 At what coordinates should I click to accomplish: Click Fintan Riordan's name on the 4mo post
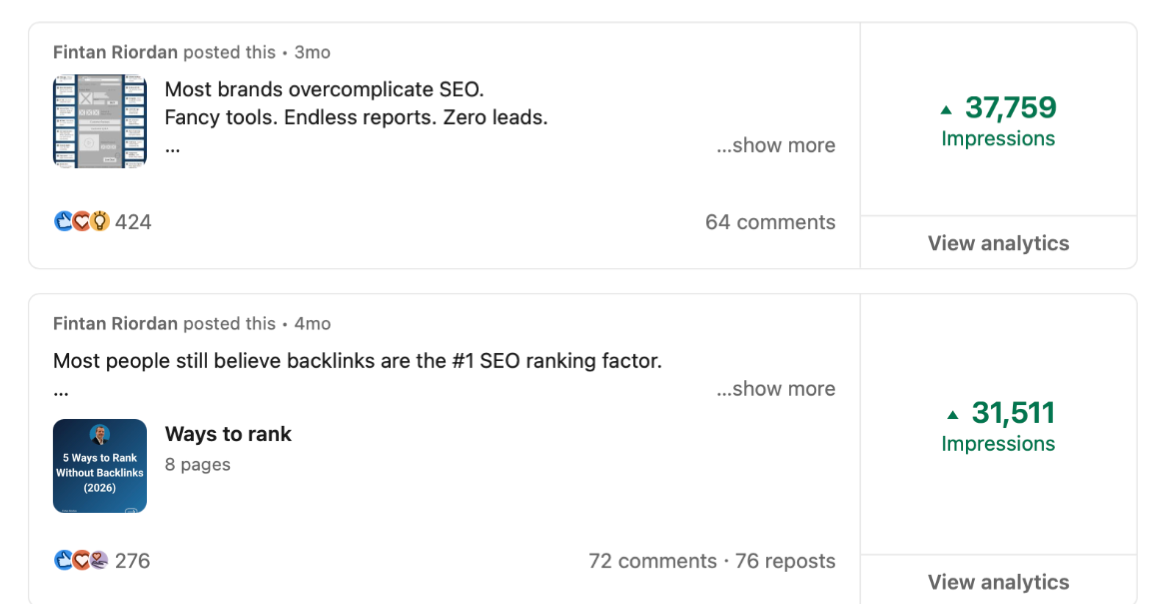pyautogui.click(x=115, y=324)
